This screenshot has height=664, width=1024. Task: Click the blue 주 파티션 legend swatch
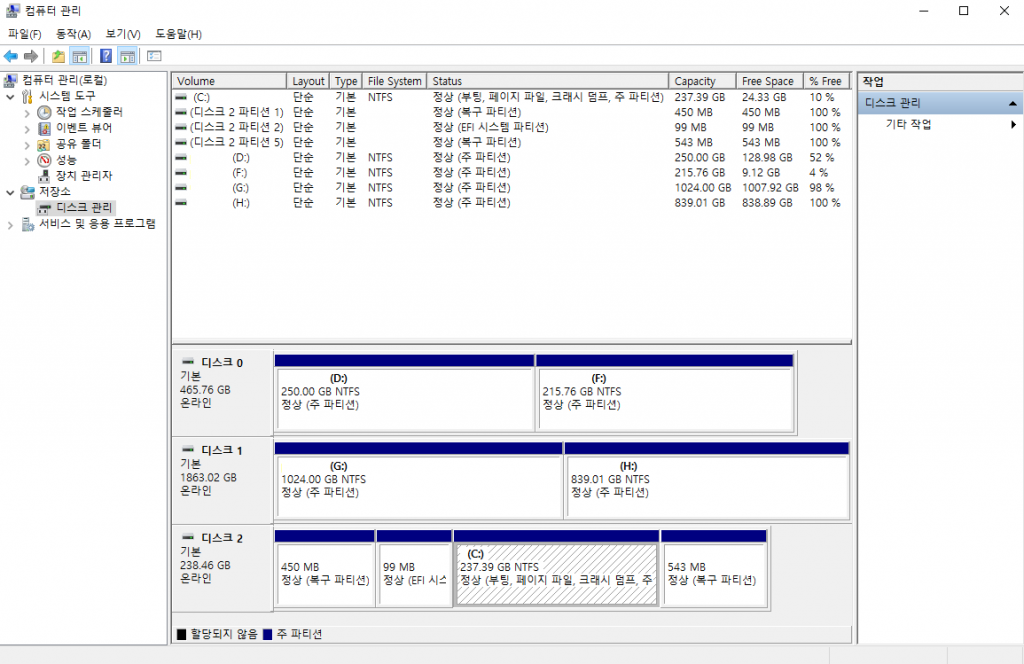(x=267, y=634)
